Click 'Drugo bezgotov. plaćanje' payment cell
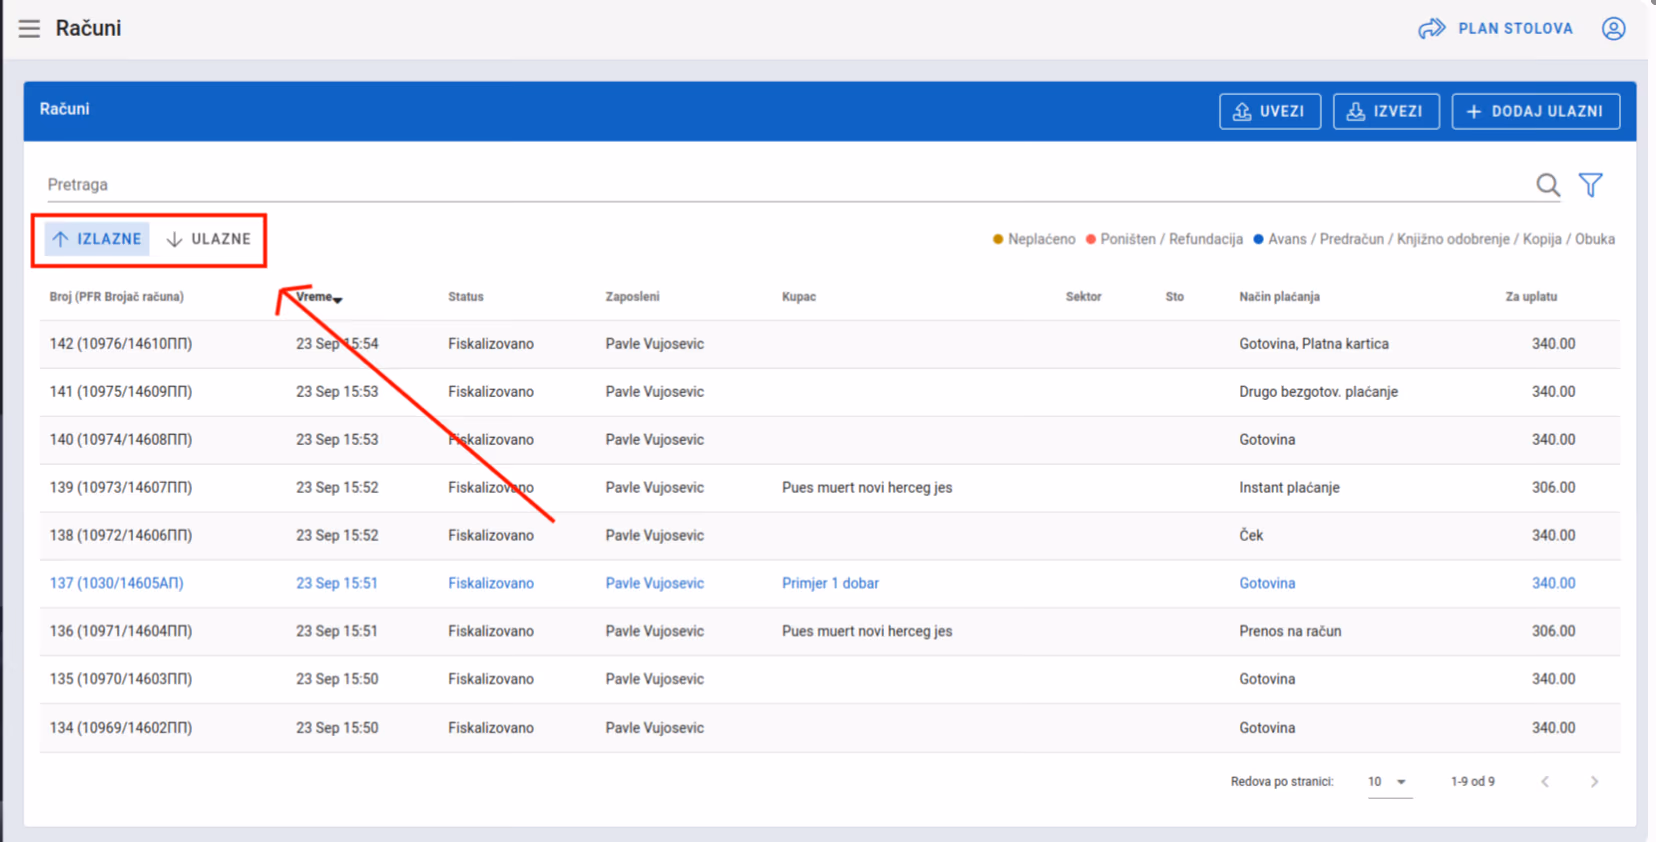1656x842 pixels. (1318, 392)
